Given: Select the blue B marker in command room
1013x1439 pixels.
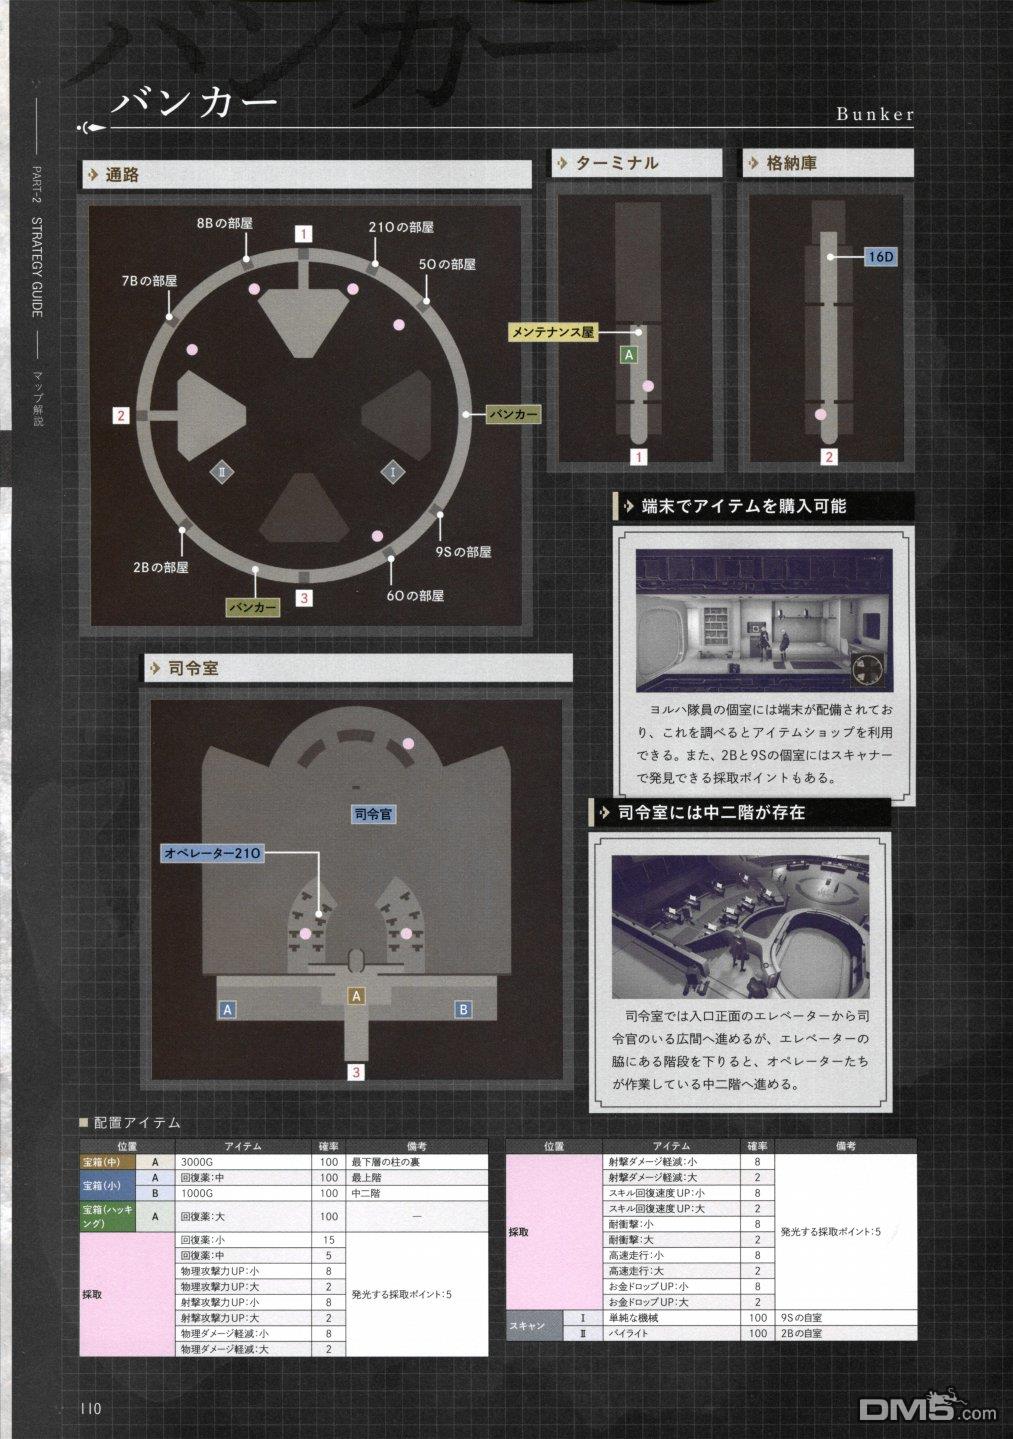Looking at the screenshot, I should click(x=463, y=1009).
